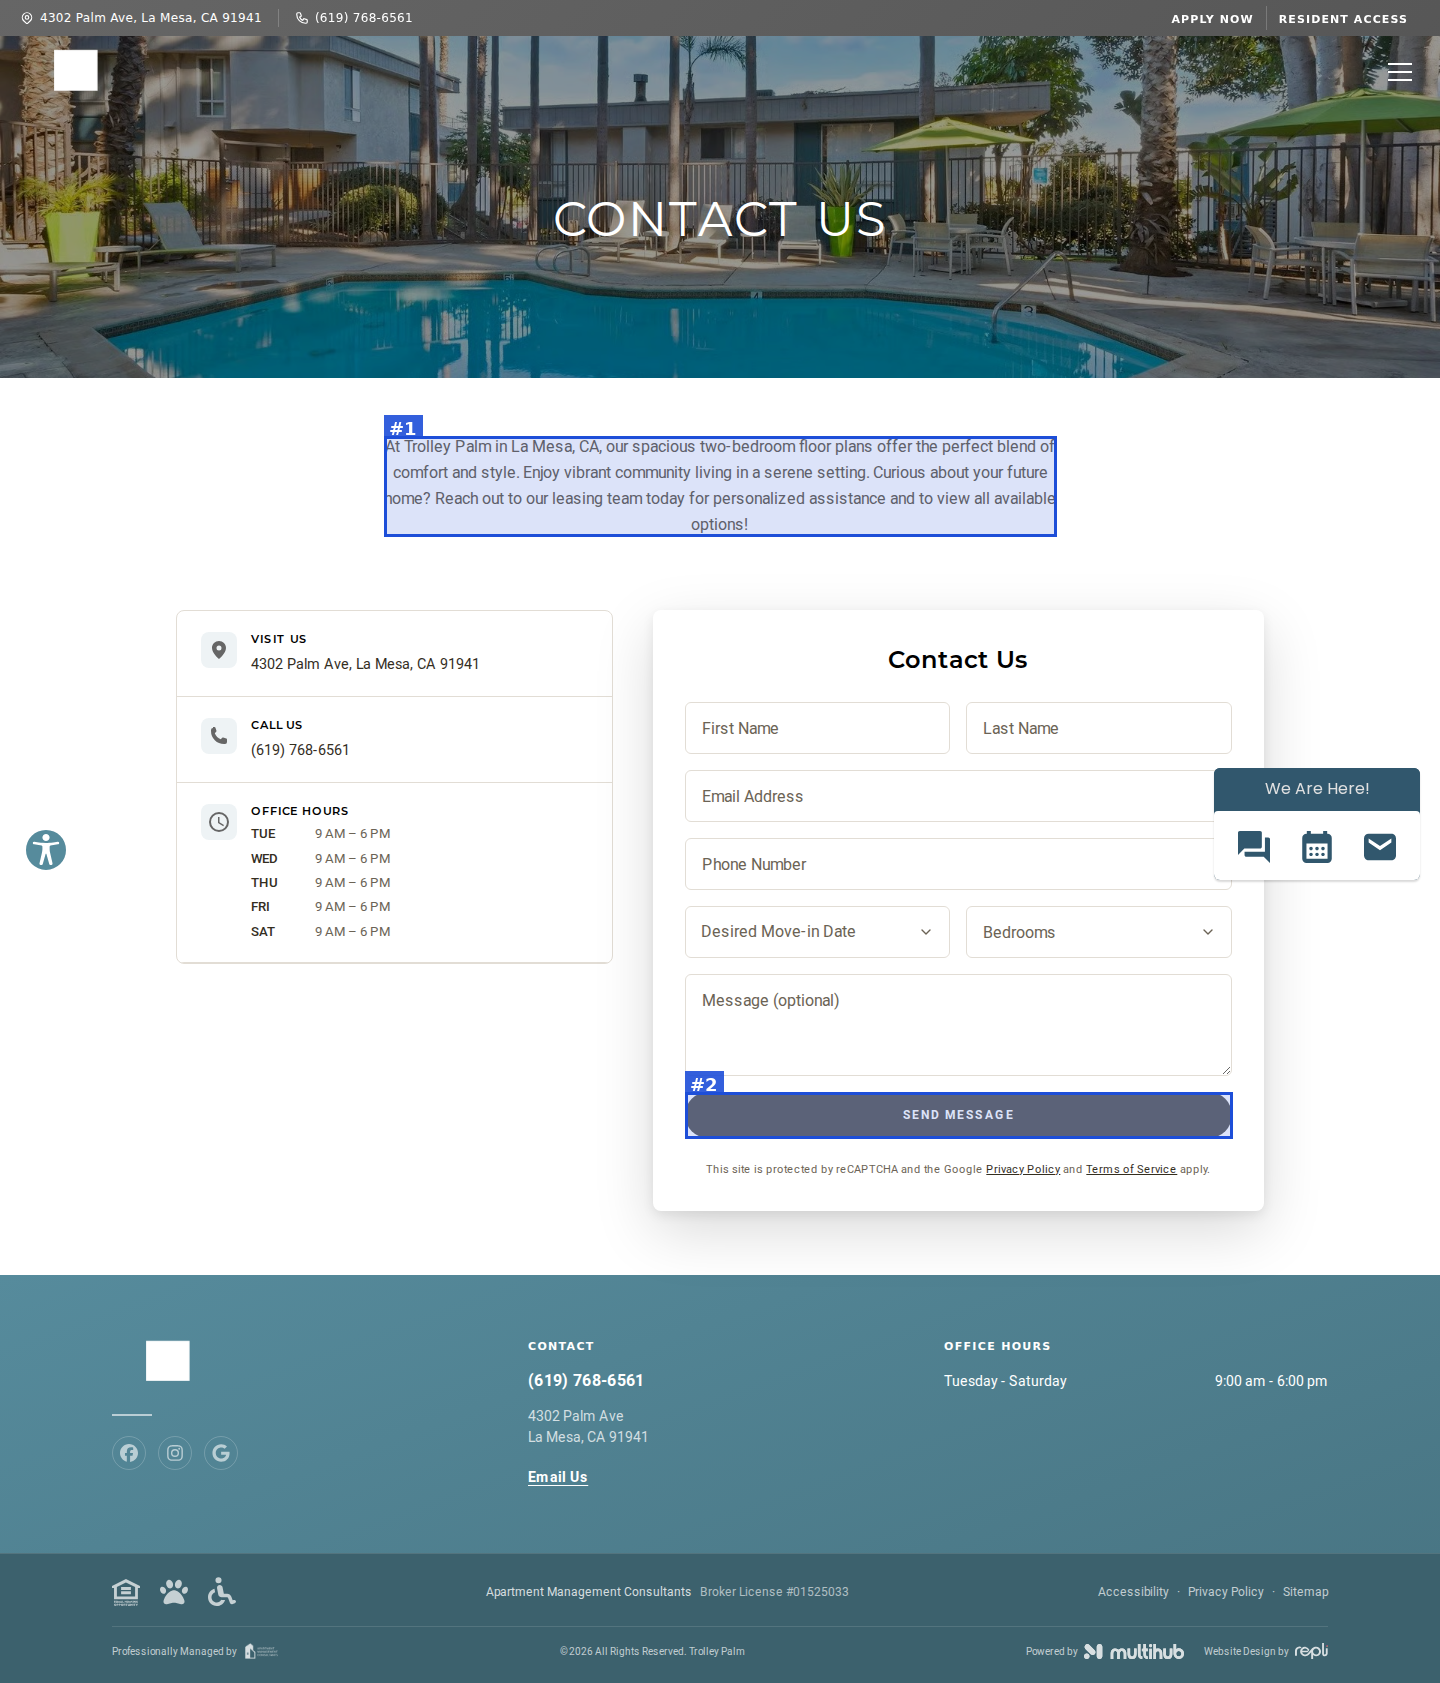Focus the Phone Number field
This screenshot has height=1683, width=1440.
[958, 864]
